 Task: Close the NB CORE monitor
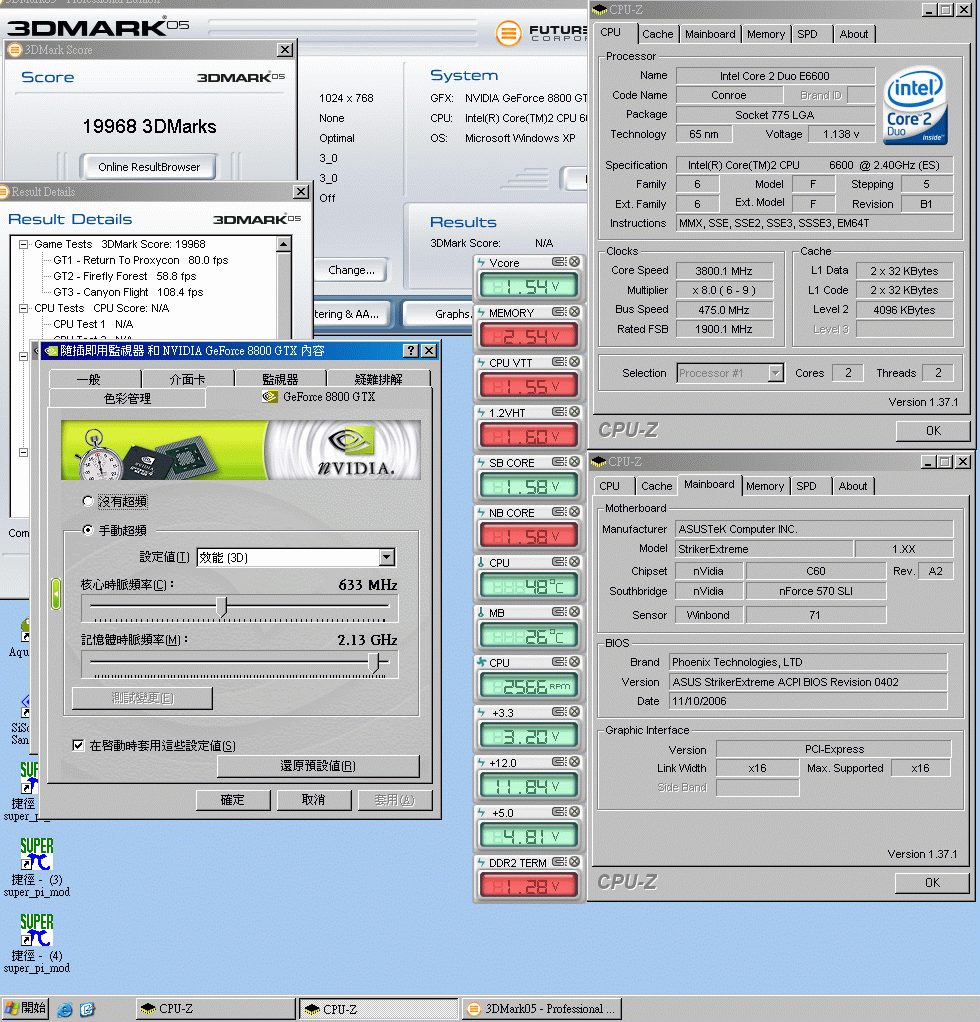click(x=574, y=512)
